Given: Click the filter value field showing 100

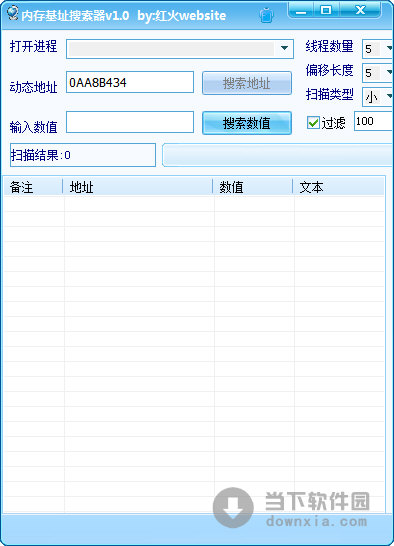Looking at the screenshot, I should [x=373, y=121].
